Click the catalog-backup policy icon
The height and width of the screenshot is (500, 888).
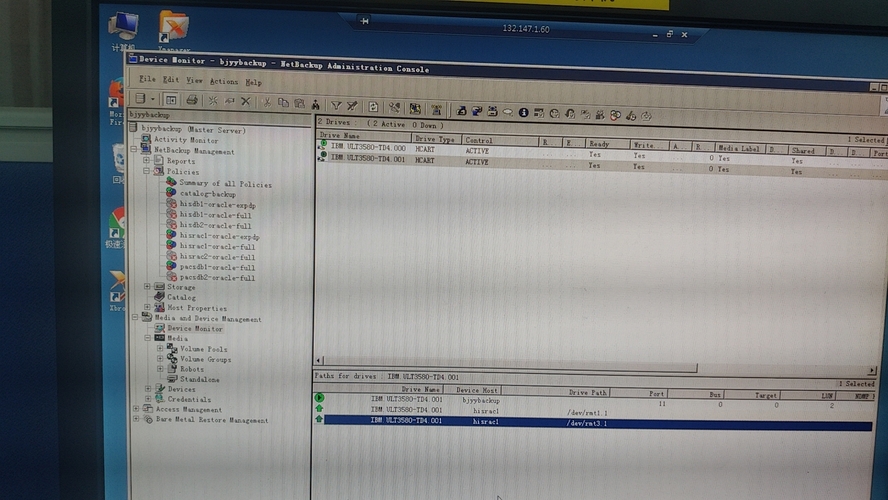click(x=170, y=193)
